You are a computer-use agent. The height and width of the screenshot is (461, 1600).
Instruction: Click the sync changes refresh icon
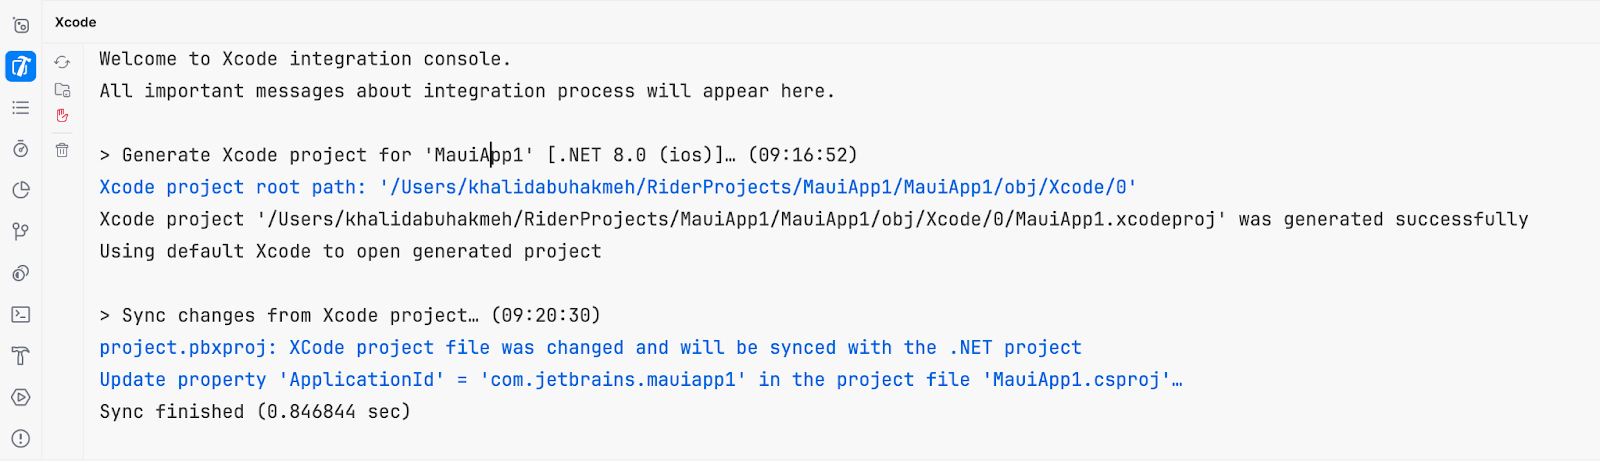(62, 62)
